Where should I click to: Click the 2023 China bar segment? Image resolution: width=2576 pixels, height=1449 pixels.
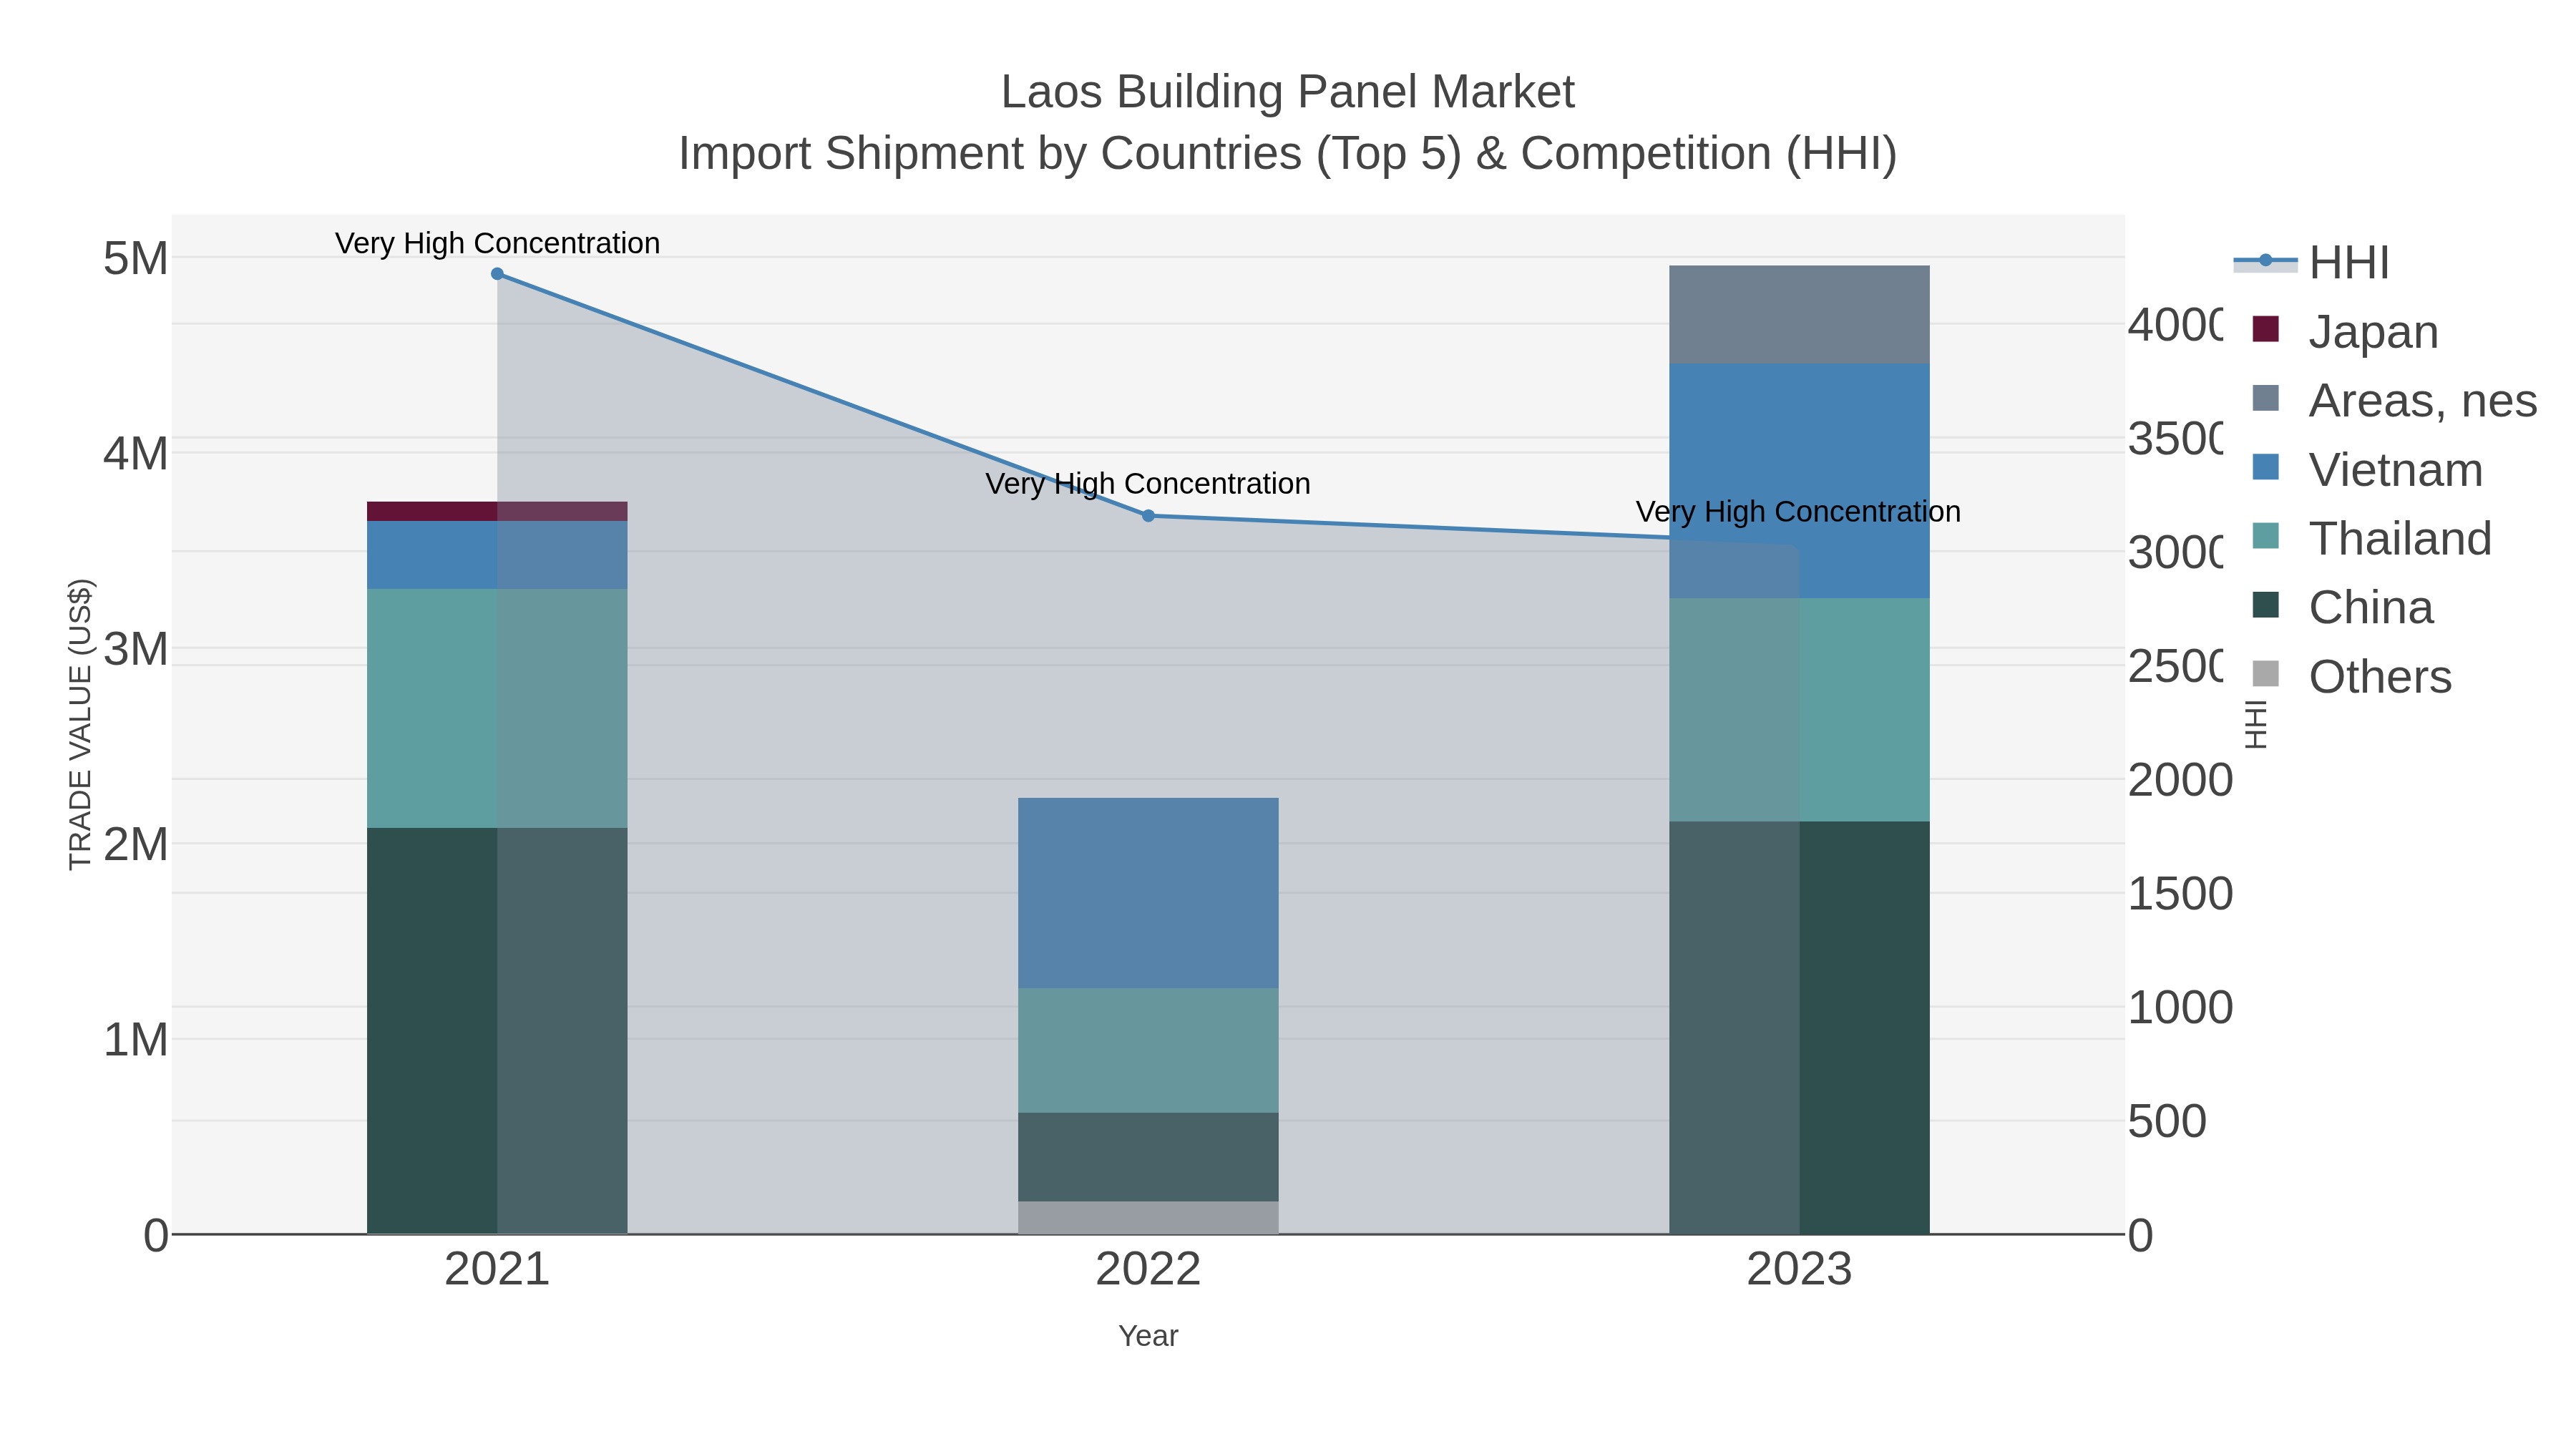pos(1799,1028)
